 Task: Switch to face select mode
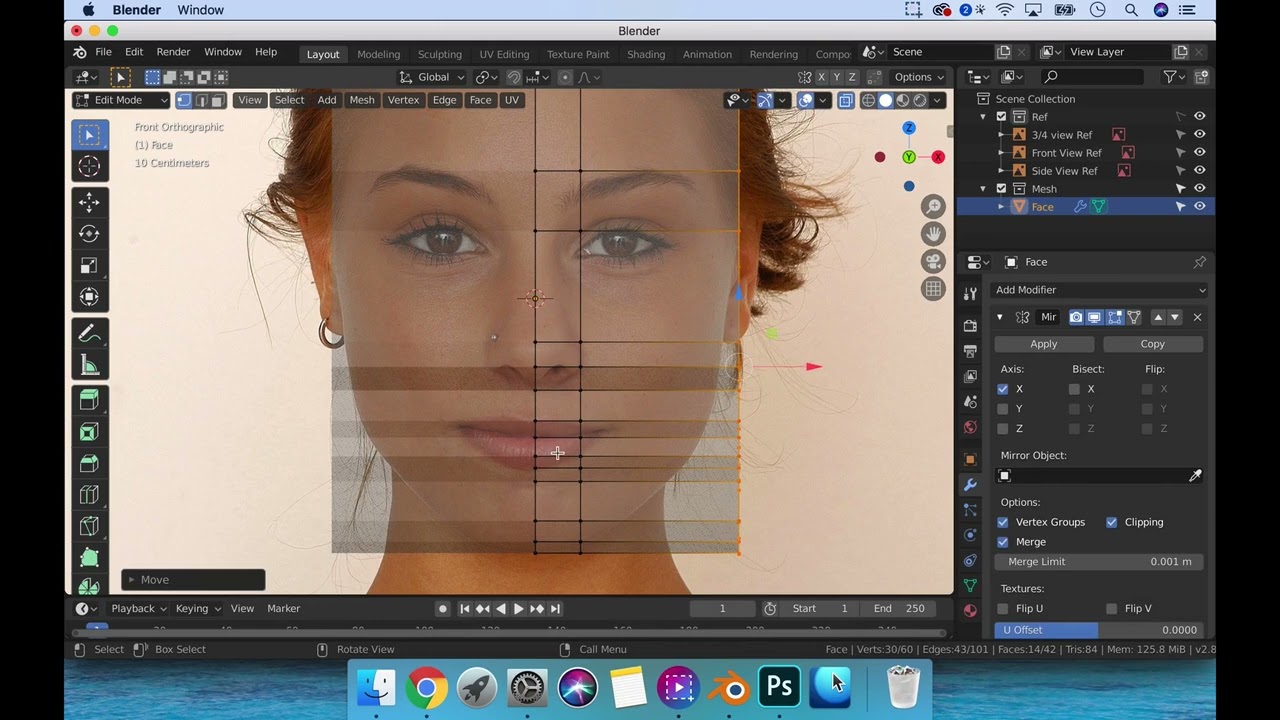point(217,100)
